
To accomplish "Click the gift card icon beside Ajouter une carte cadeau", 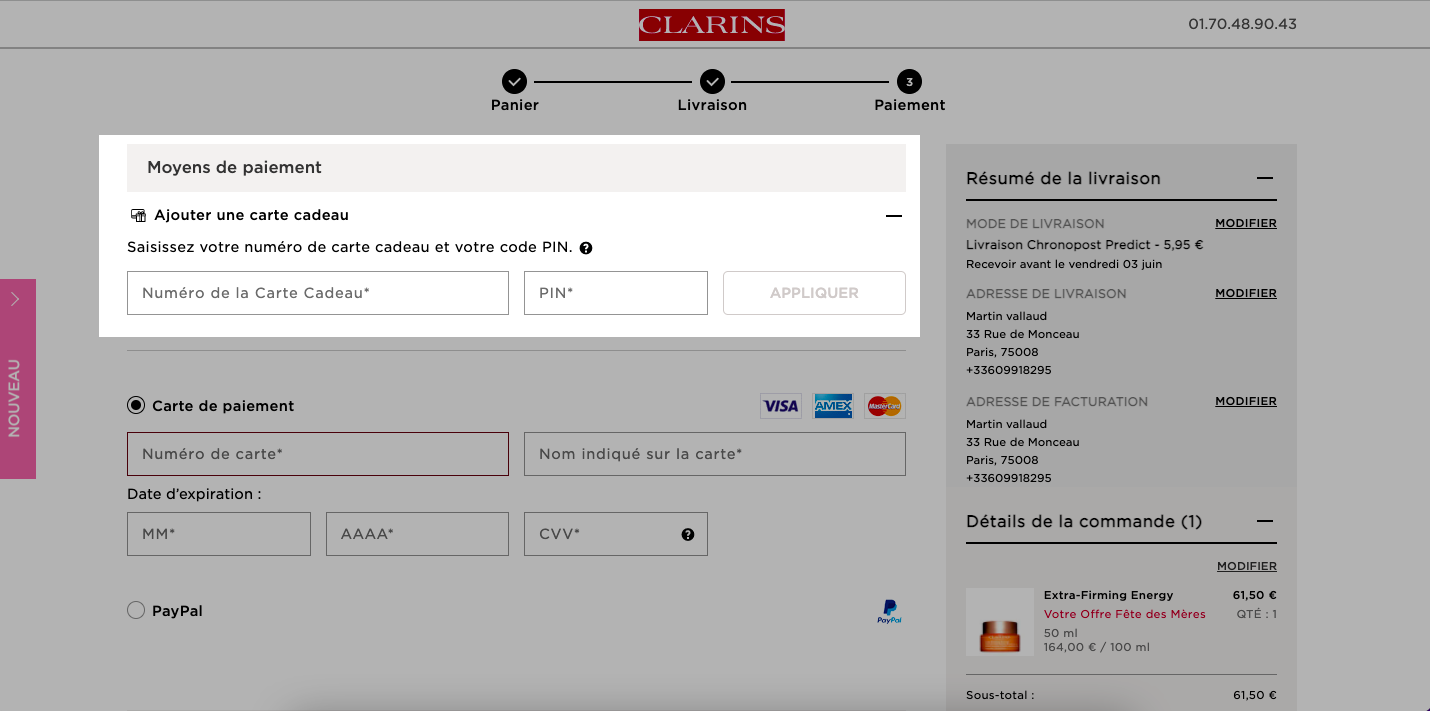I will 139,216.
